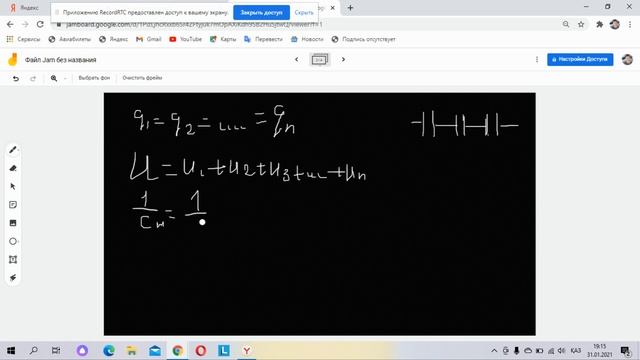Switch to Chrome on the taskbar
Viewport: 640px width, 360px height.
178,351
